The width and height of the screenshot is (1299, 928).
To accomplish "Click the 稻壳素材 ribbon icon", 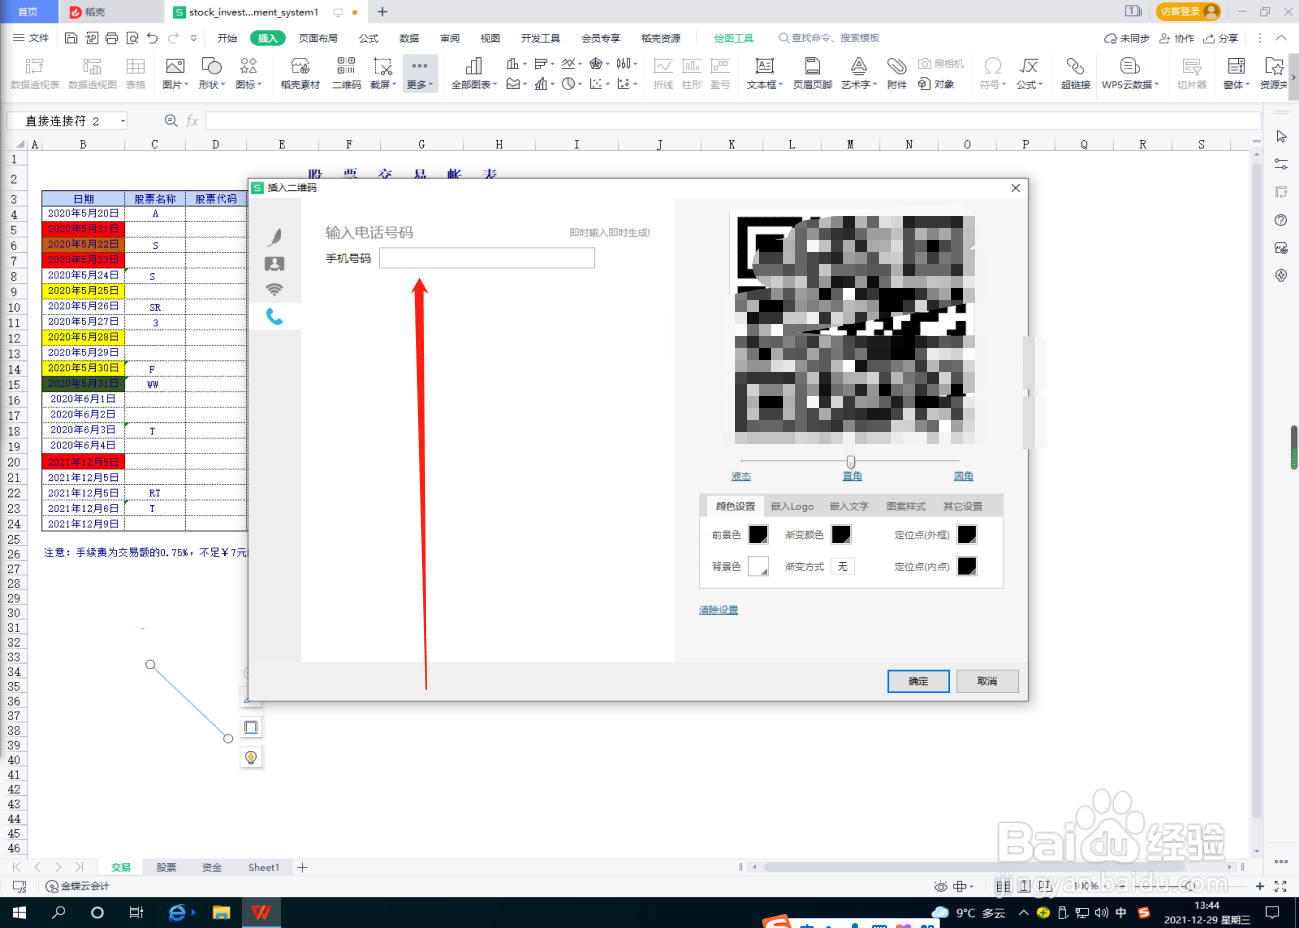I will click(x=300, y=73).
